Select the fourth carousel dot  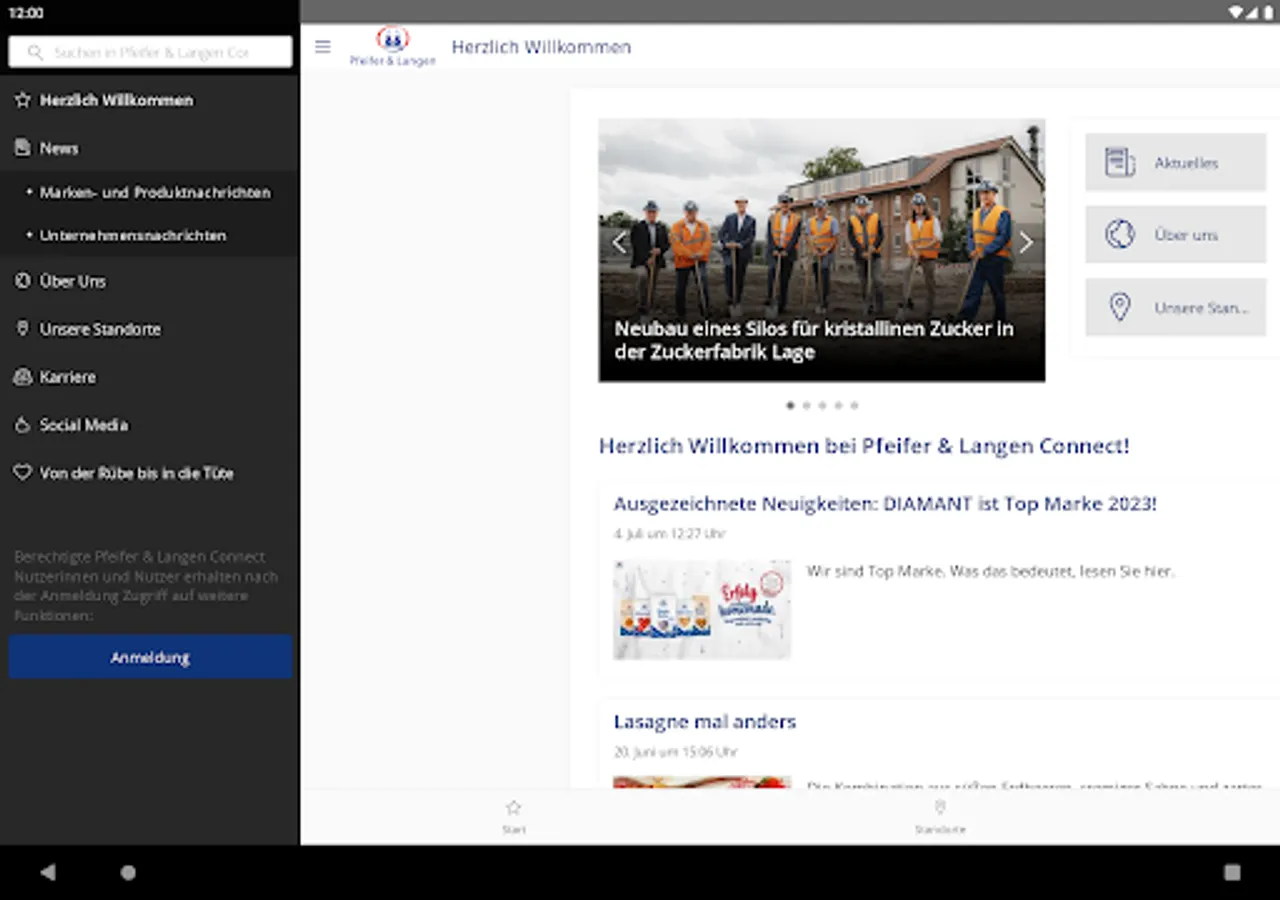838,406
